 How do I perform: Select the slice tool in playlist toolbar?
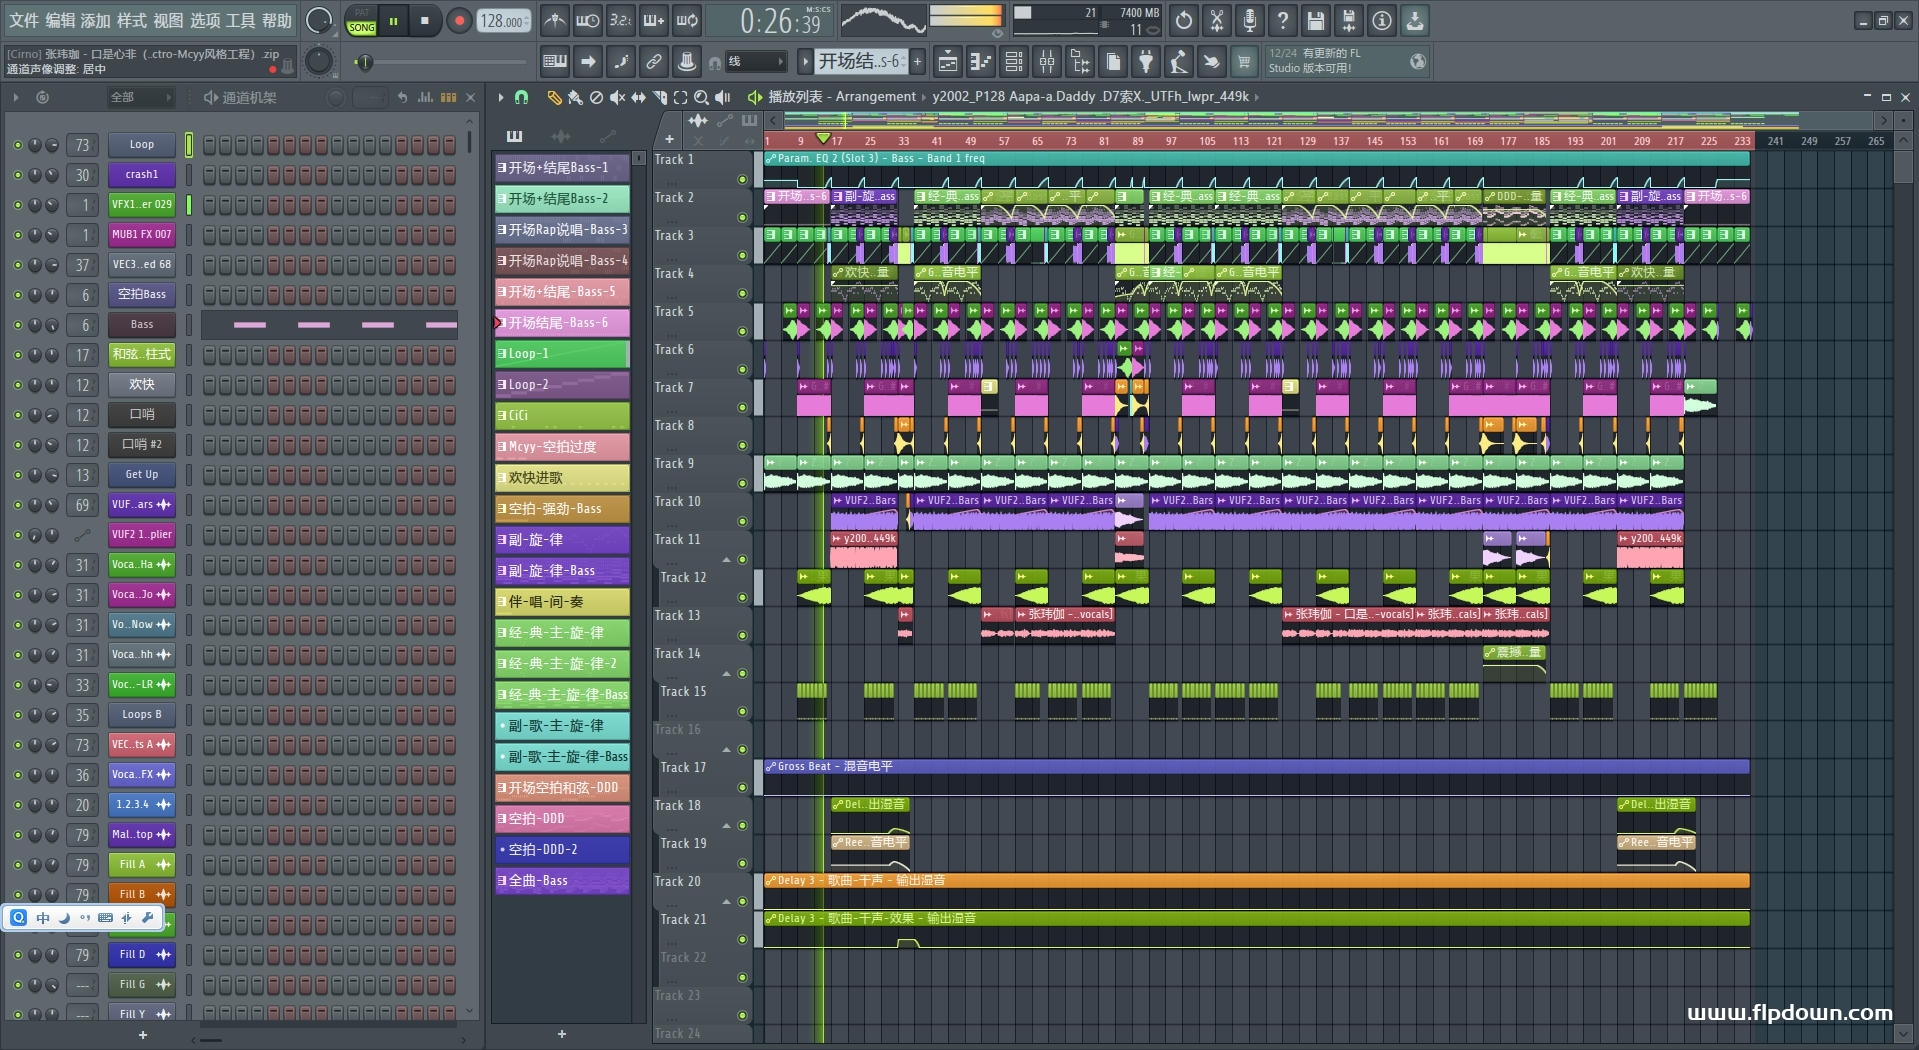click(x=659, y=97)
